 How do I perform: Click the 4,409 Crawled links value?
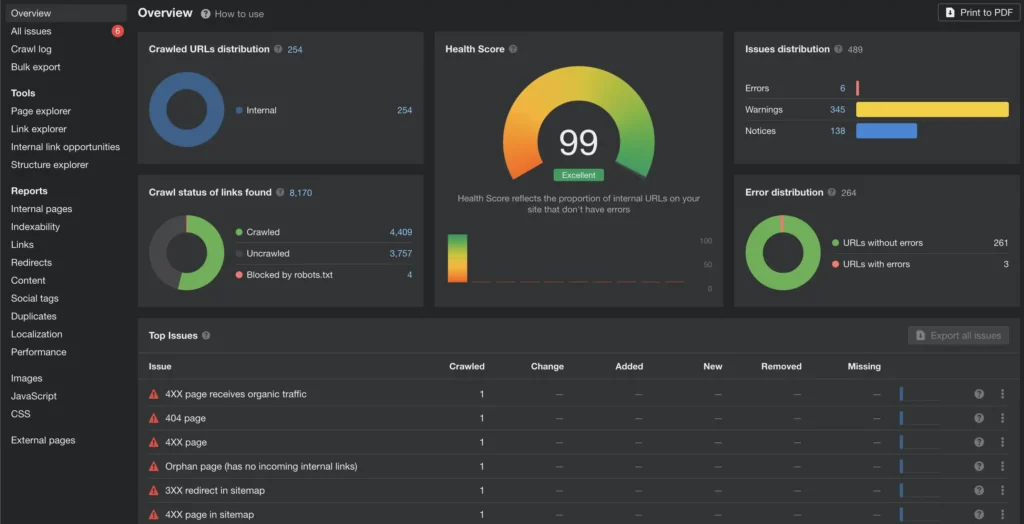pyautogui.click(x=401, y=232)
